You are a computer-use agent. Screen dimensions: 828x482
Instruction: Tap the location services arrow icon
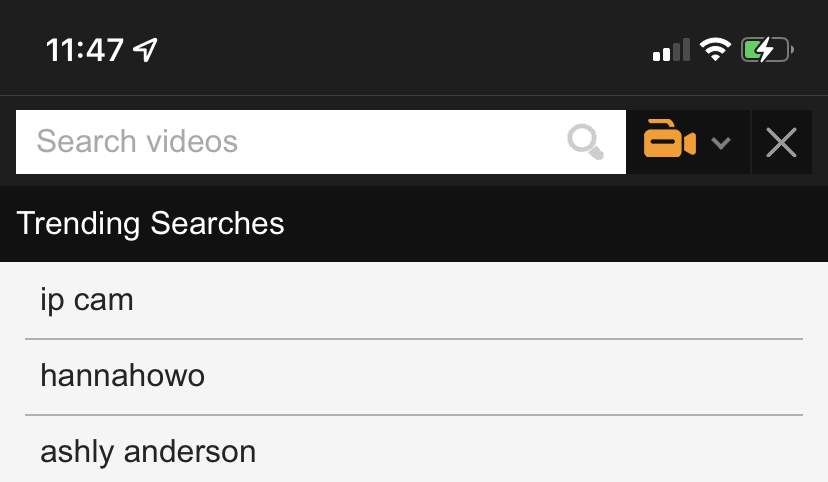coord(146,49)
